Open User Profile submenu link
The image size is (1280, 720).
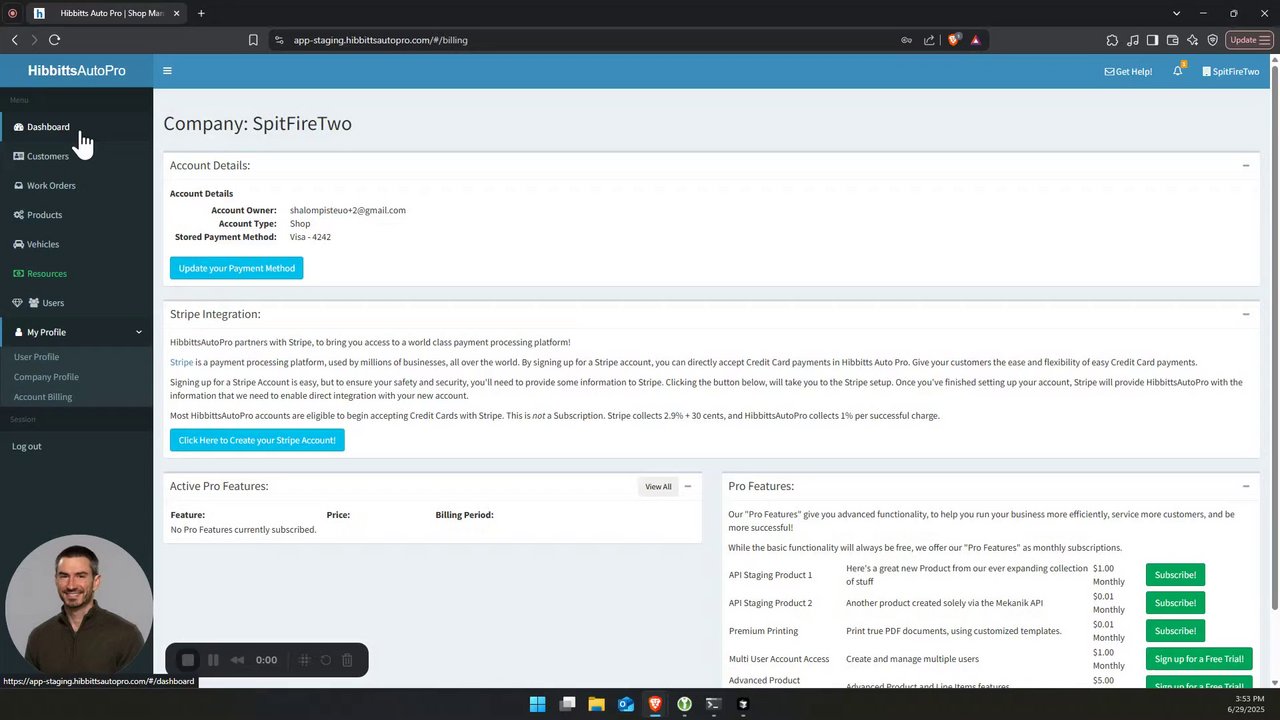(x=36, y=357)
